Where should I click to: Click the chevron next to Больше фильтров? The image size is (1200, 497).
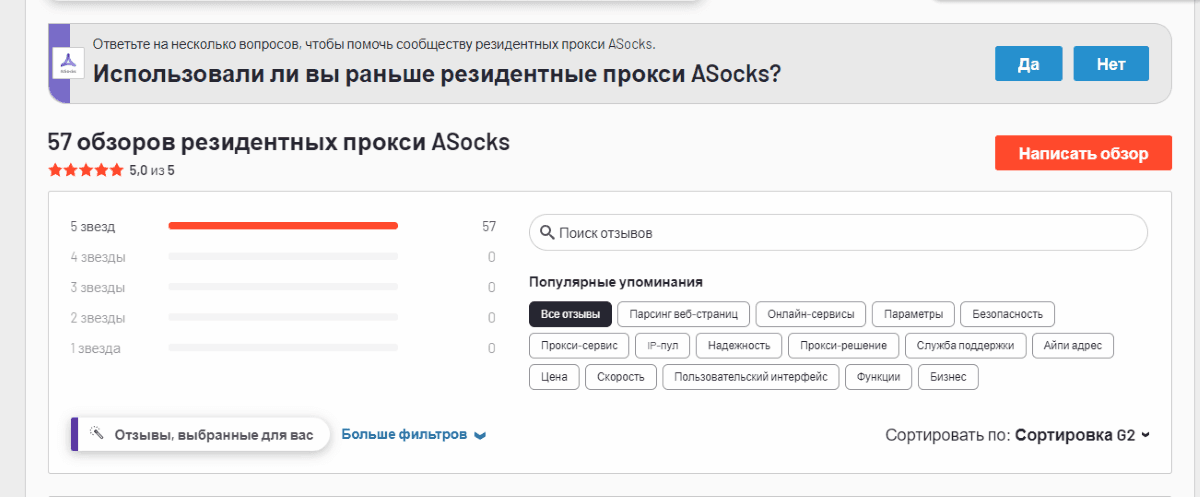tap(480, 435)
